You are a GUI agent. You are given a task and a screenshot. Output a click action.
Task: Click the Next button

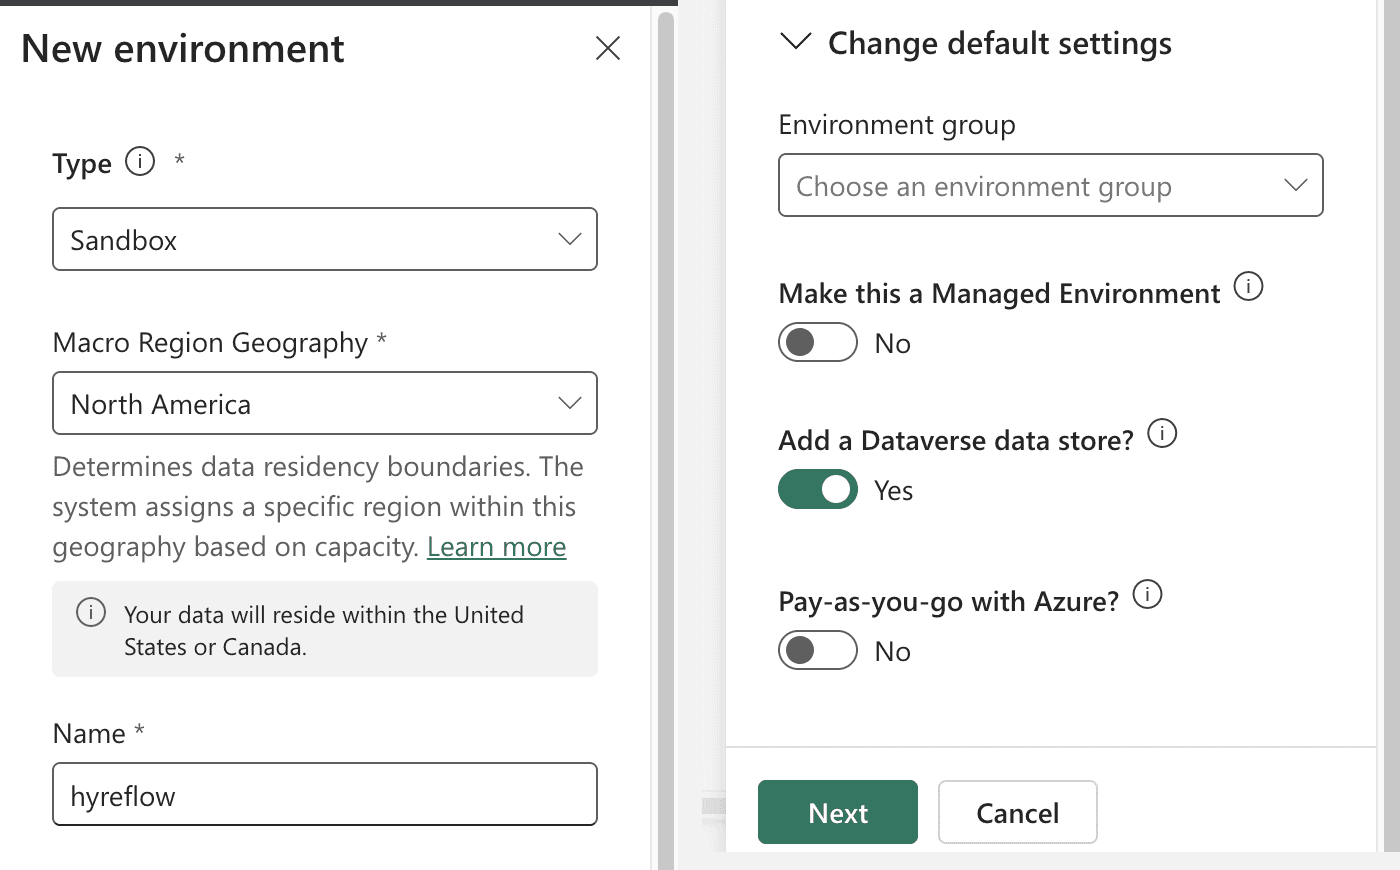click(x=838, y=812)
